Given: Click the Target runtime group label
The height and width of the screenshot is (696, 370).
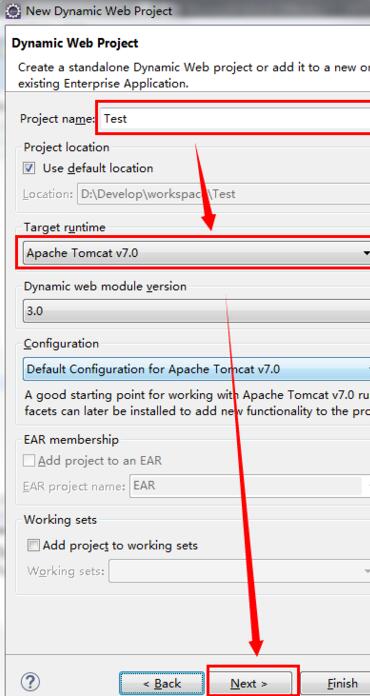Looking at the screenshot, I should click(65, 227).
